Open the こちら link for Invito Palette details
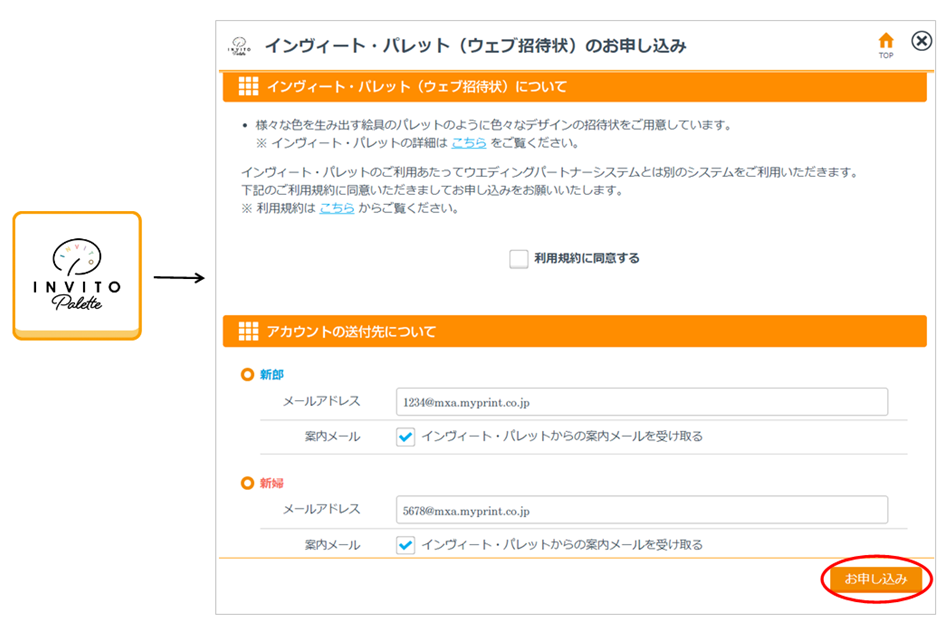950x633 pixels. point(469,143)
